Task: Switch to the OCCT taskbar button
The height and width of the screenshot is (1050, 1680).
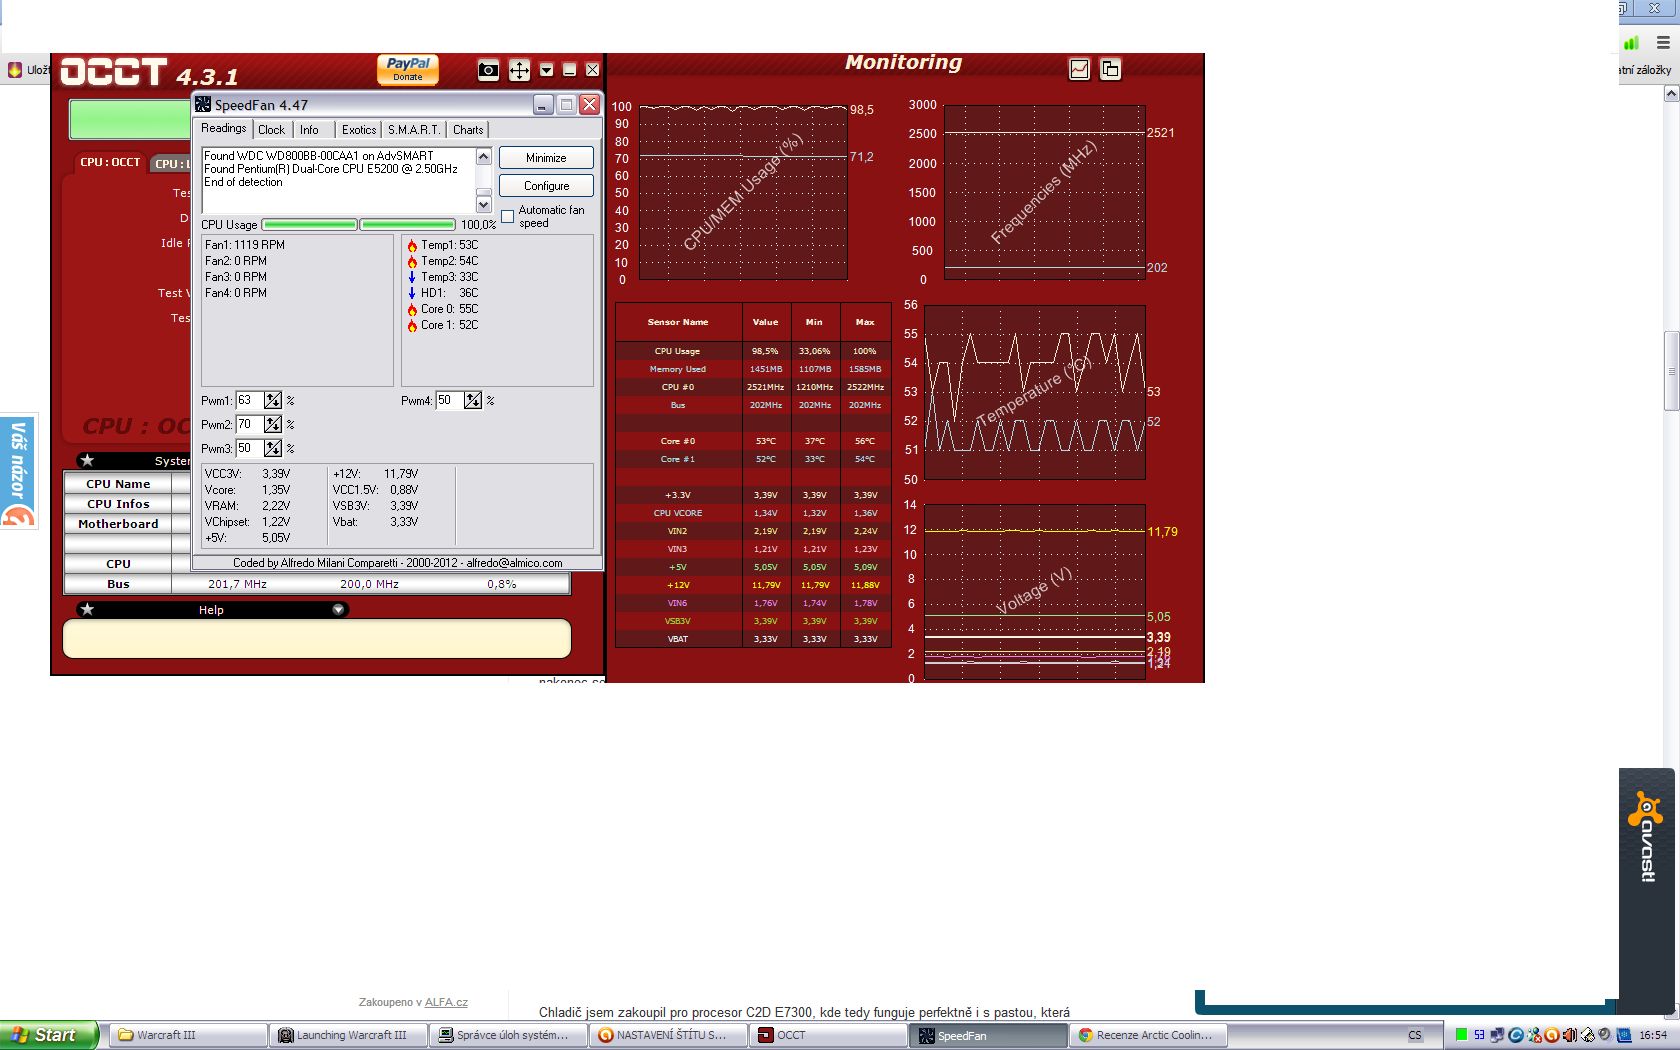Action: tap(830, 1035)
